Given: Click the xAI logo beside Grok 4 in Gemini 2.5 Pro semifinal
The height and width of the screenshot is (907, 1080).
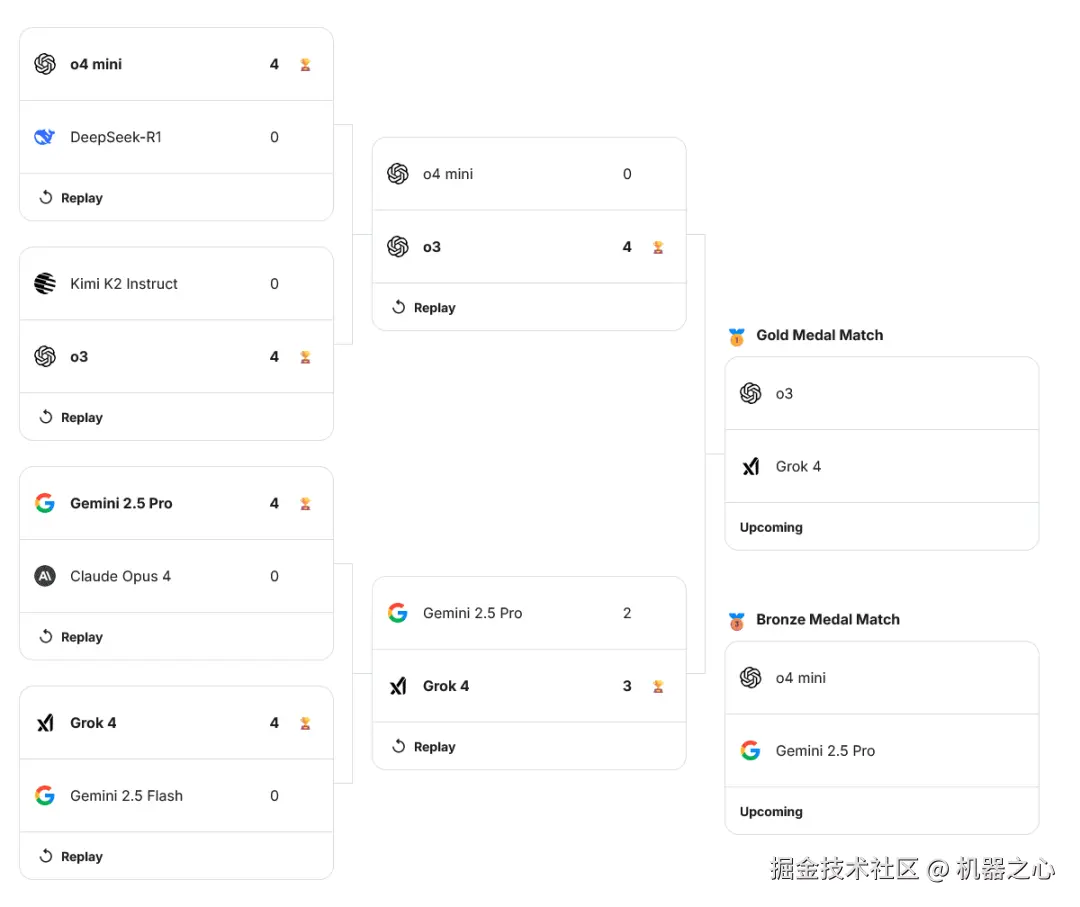Looking at the screenshot, I should (398, 686).
